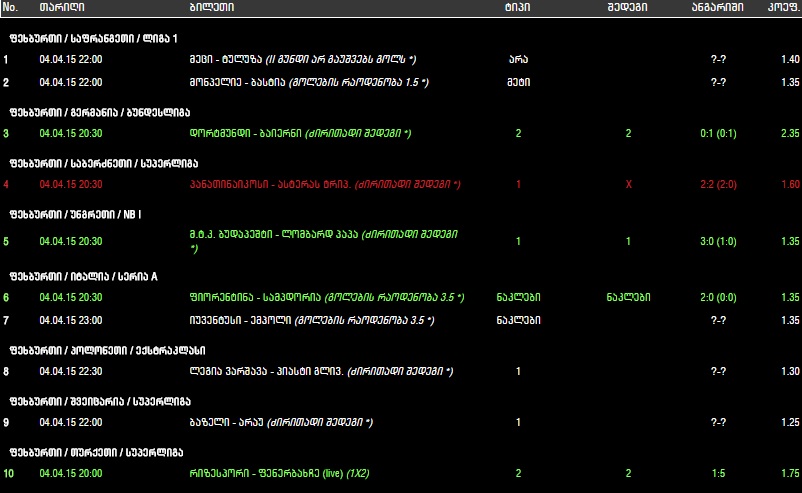Click the odds value 1.75
The height and width of the screenshot is (493, 802).
click(x=790, y=474)
